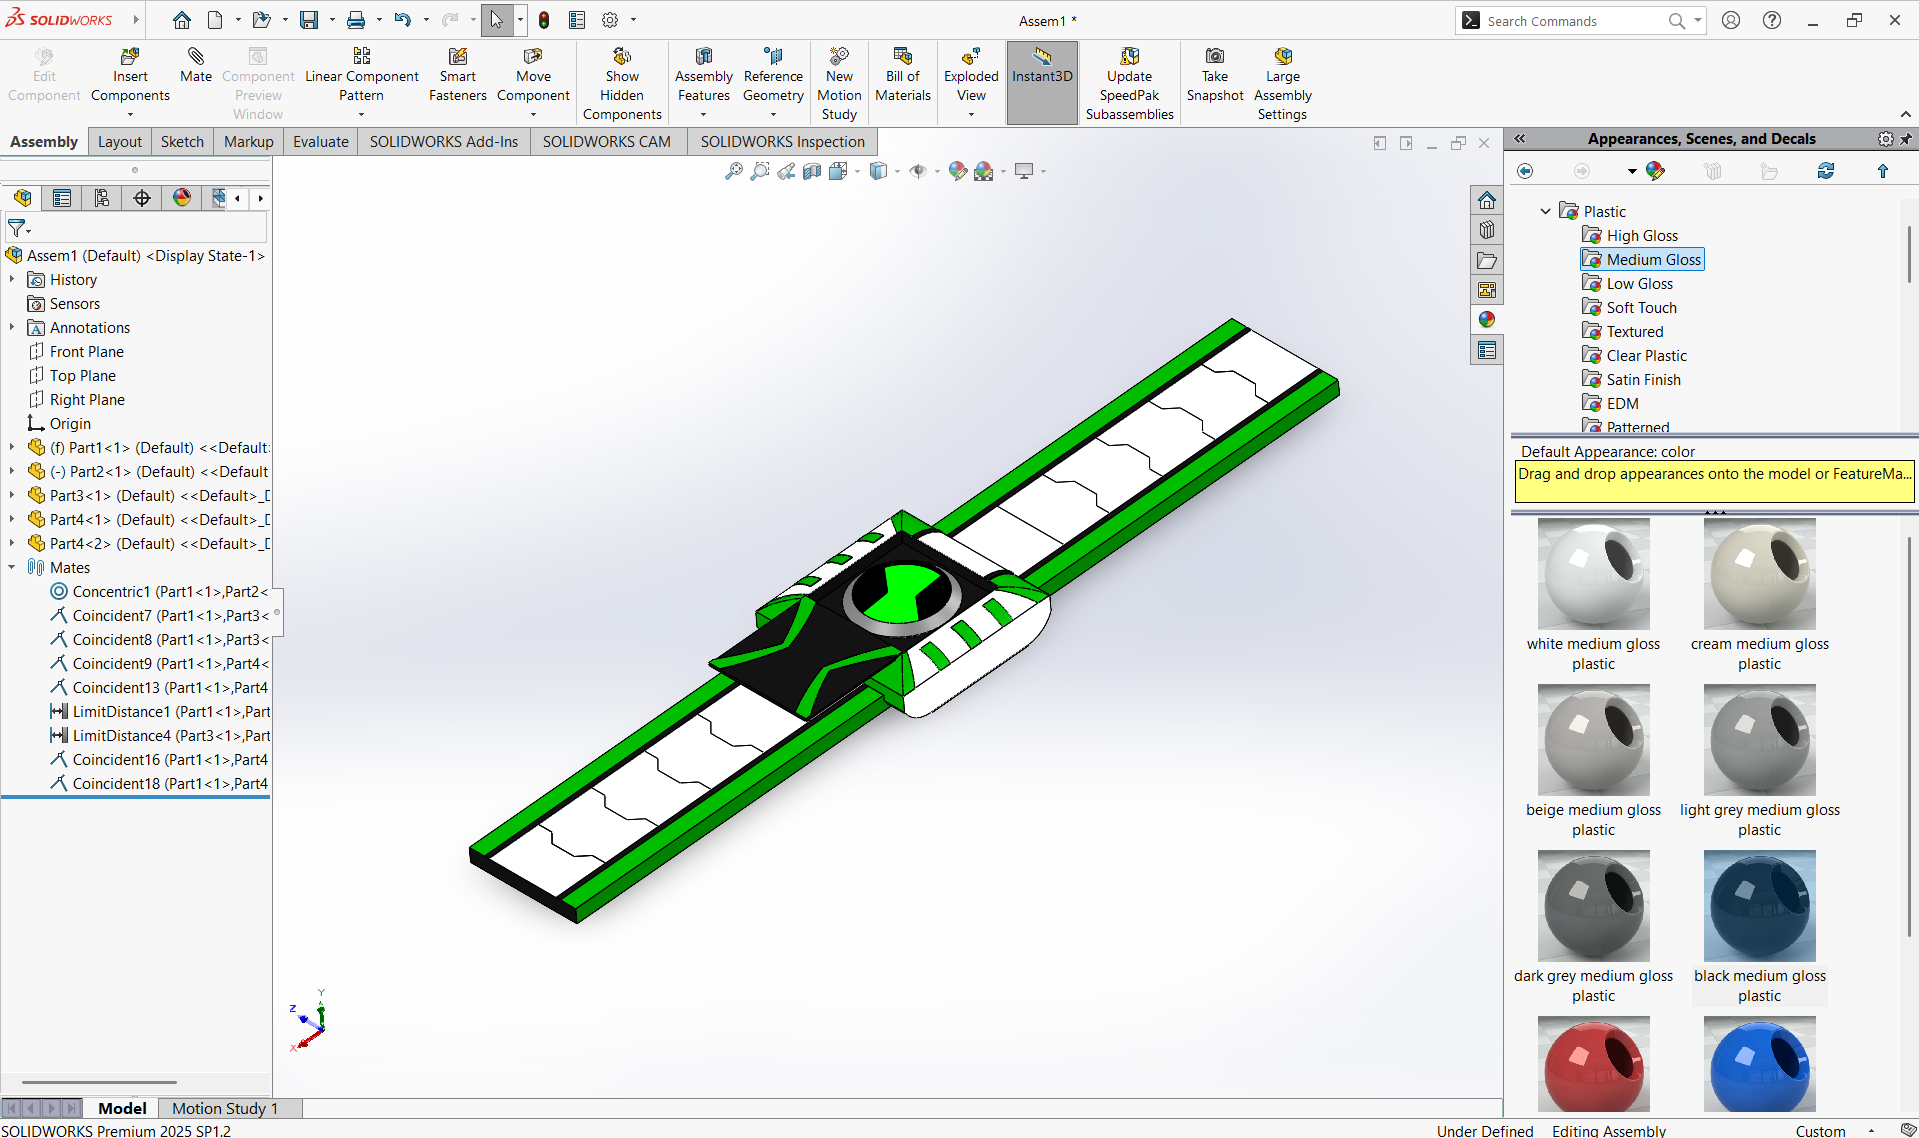Click the Mate tool icon

(195, 57)
